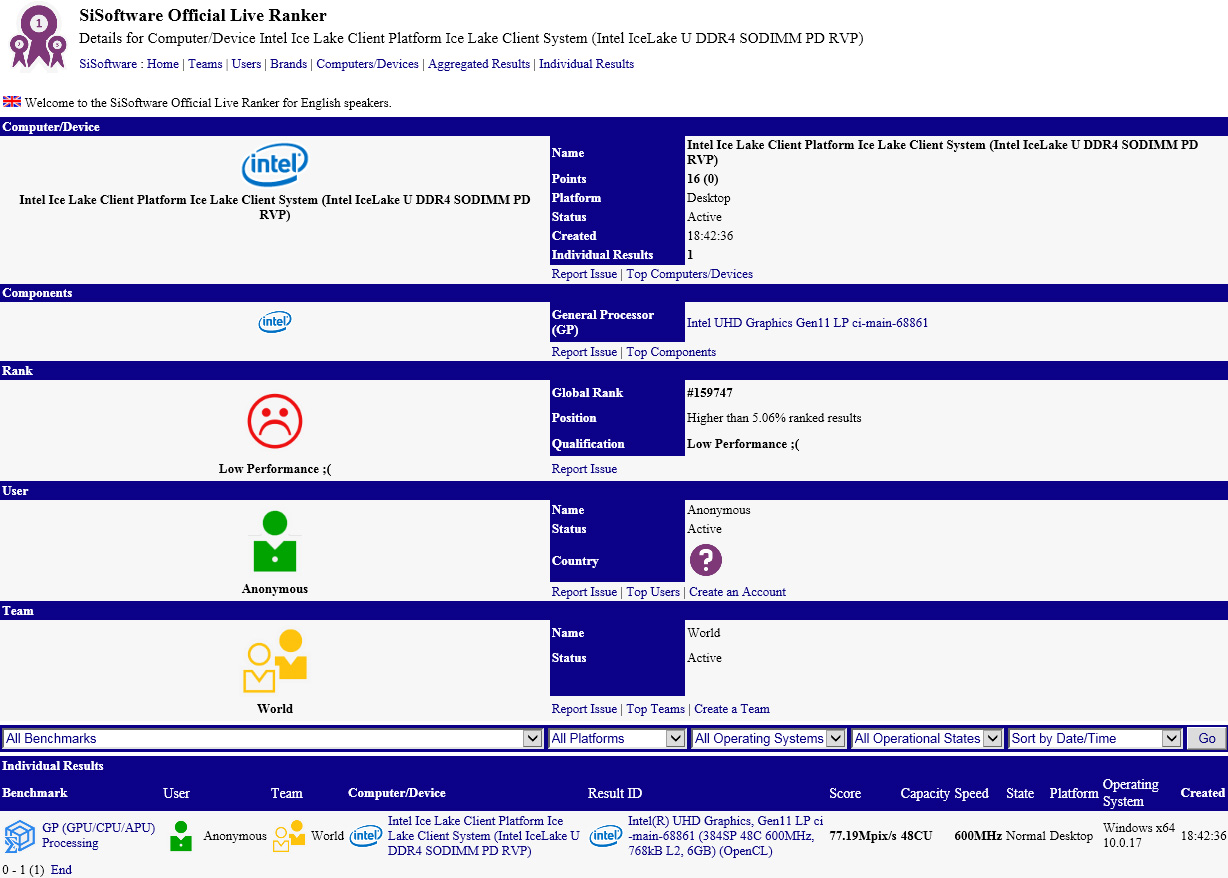
Task: Click the yellow World team icon
Action: (275, 661)
